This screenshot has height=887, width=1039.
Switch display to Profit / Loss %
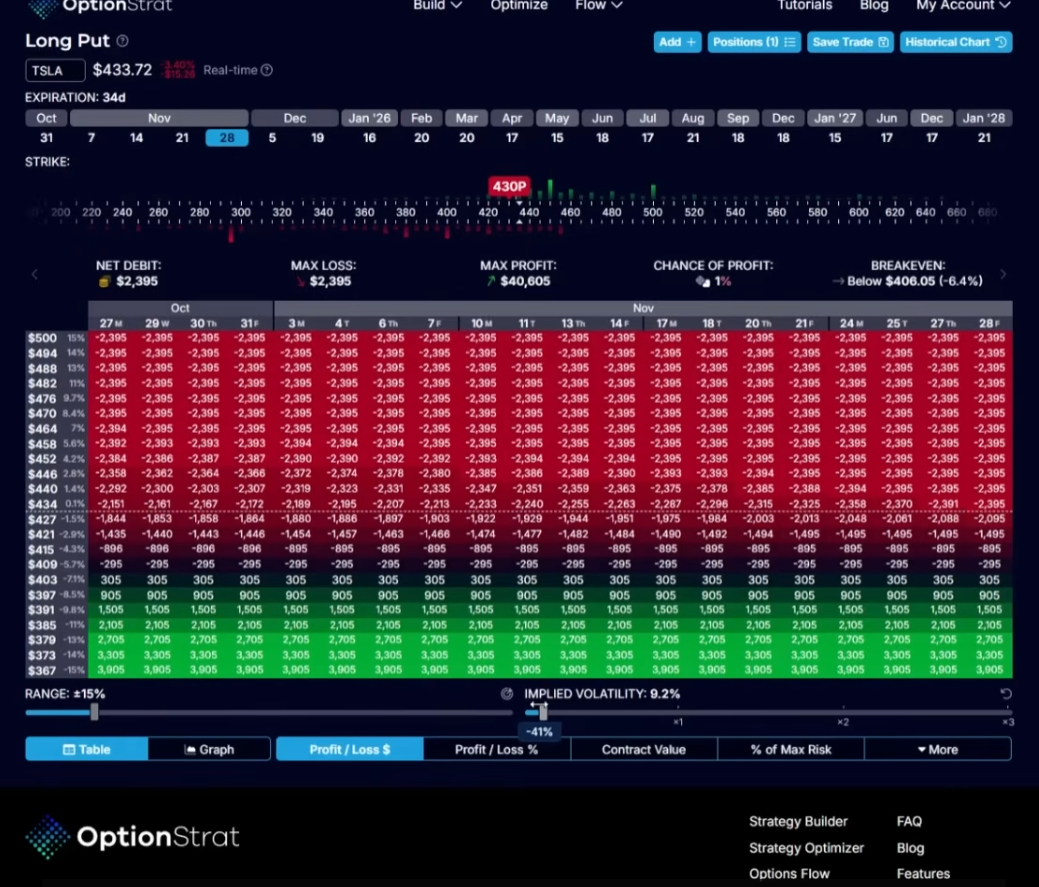click(496, 749)
